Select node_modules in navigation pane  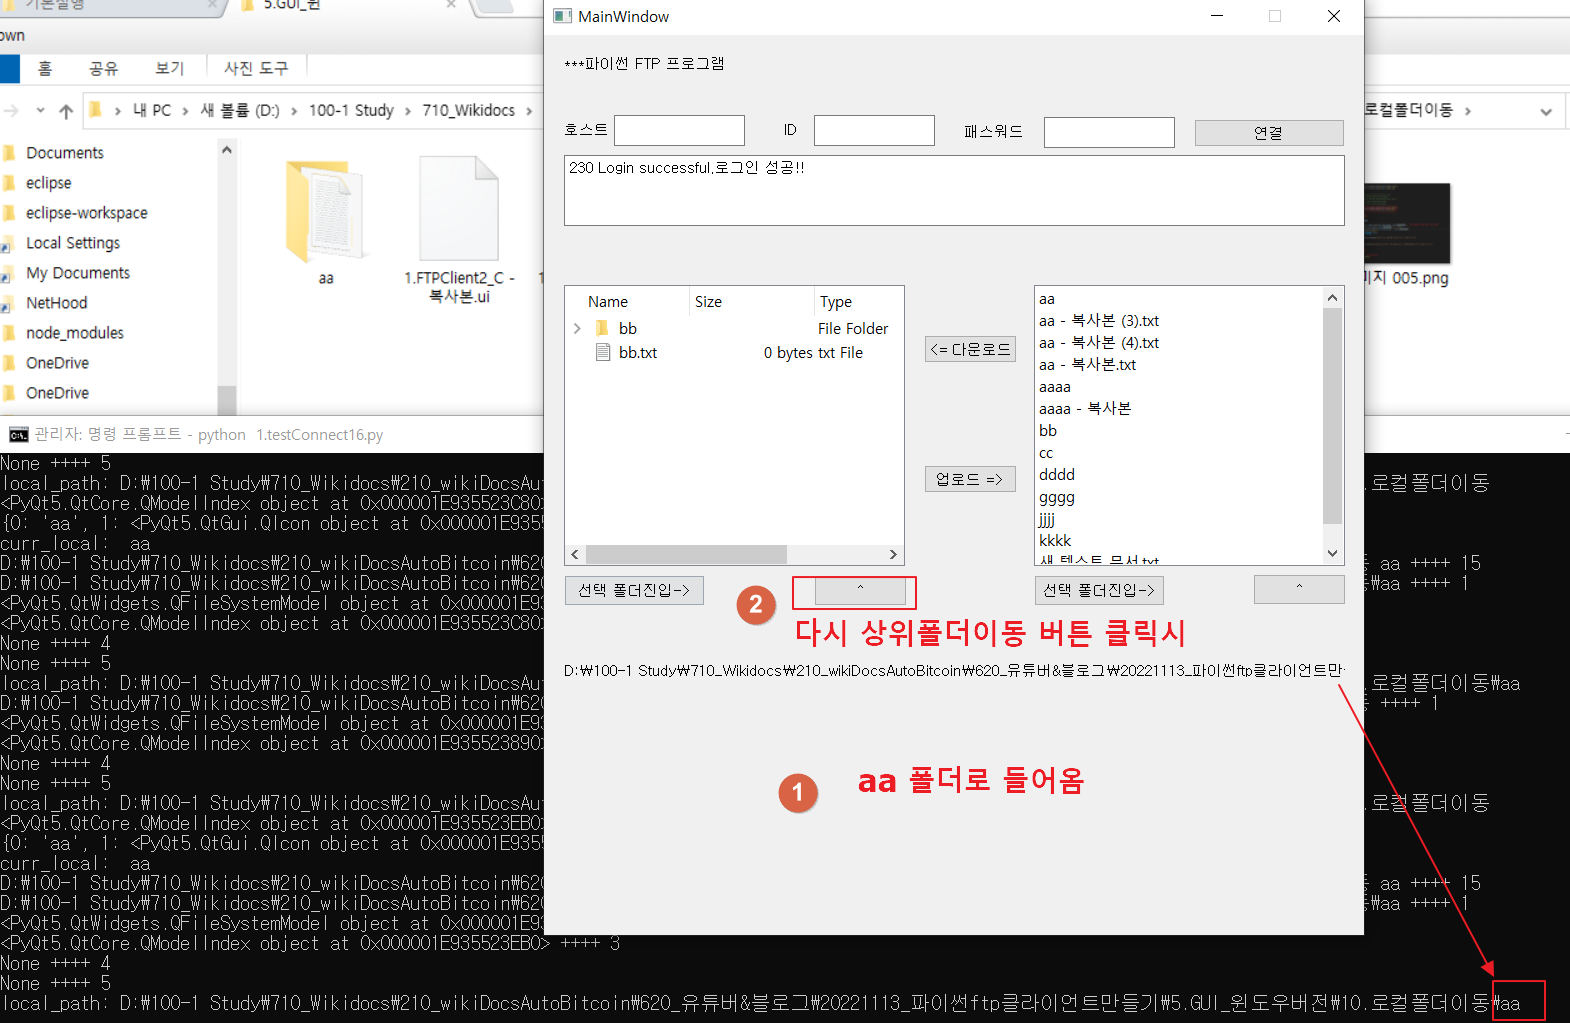pyautogui.click(x=75, y=333)
